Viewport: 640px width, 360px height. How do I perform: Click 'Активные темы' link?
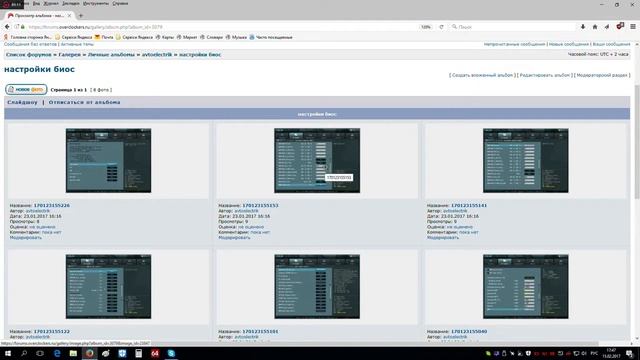(77, 44)
